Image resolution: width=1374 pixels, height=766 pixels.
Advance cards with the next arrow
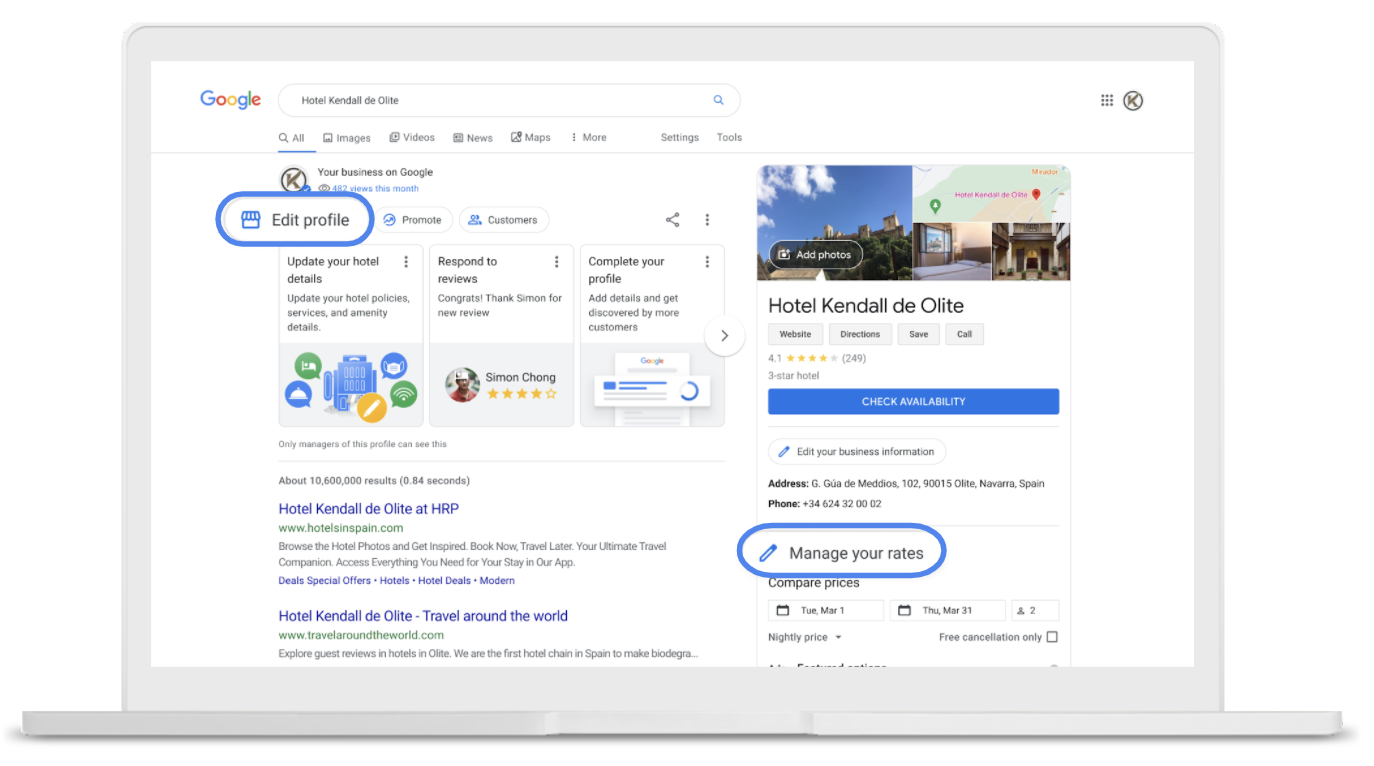click(x=725, y=336)
